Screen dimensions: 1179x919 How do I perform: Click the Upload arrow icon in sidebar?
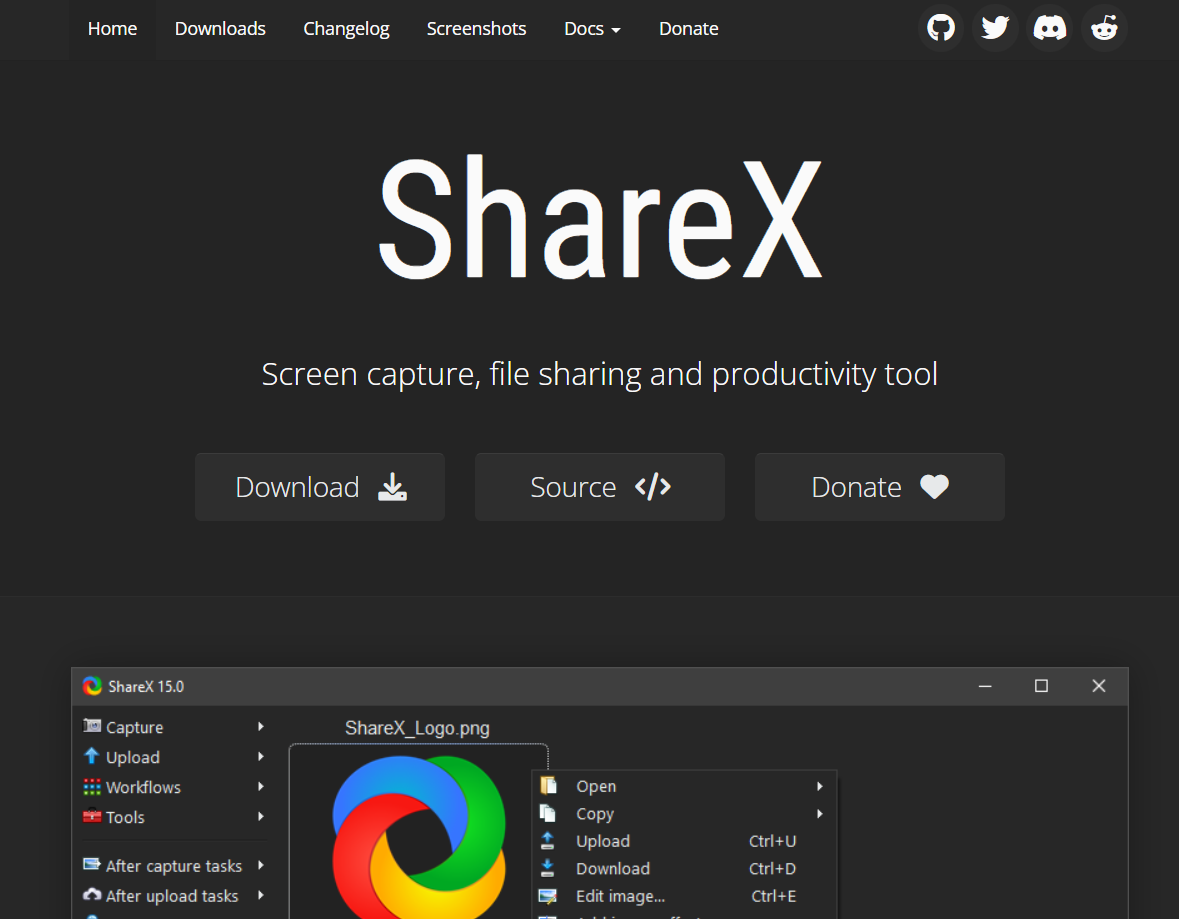click(91, 757)
